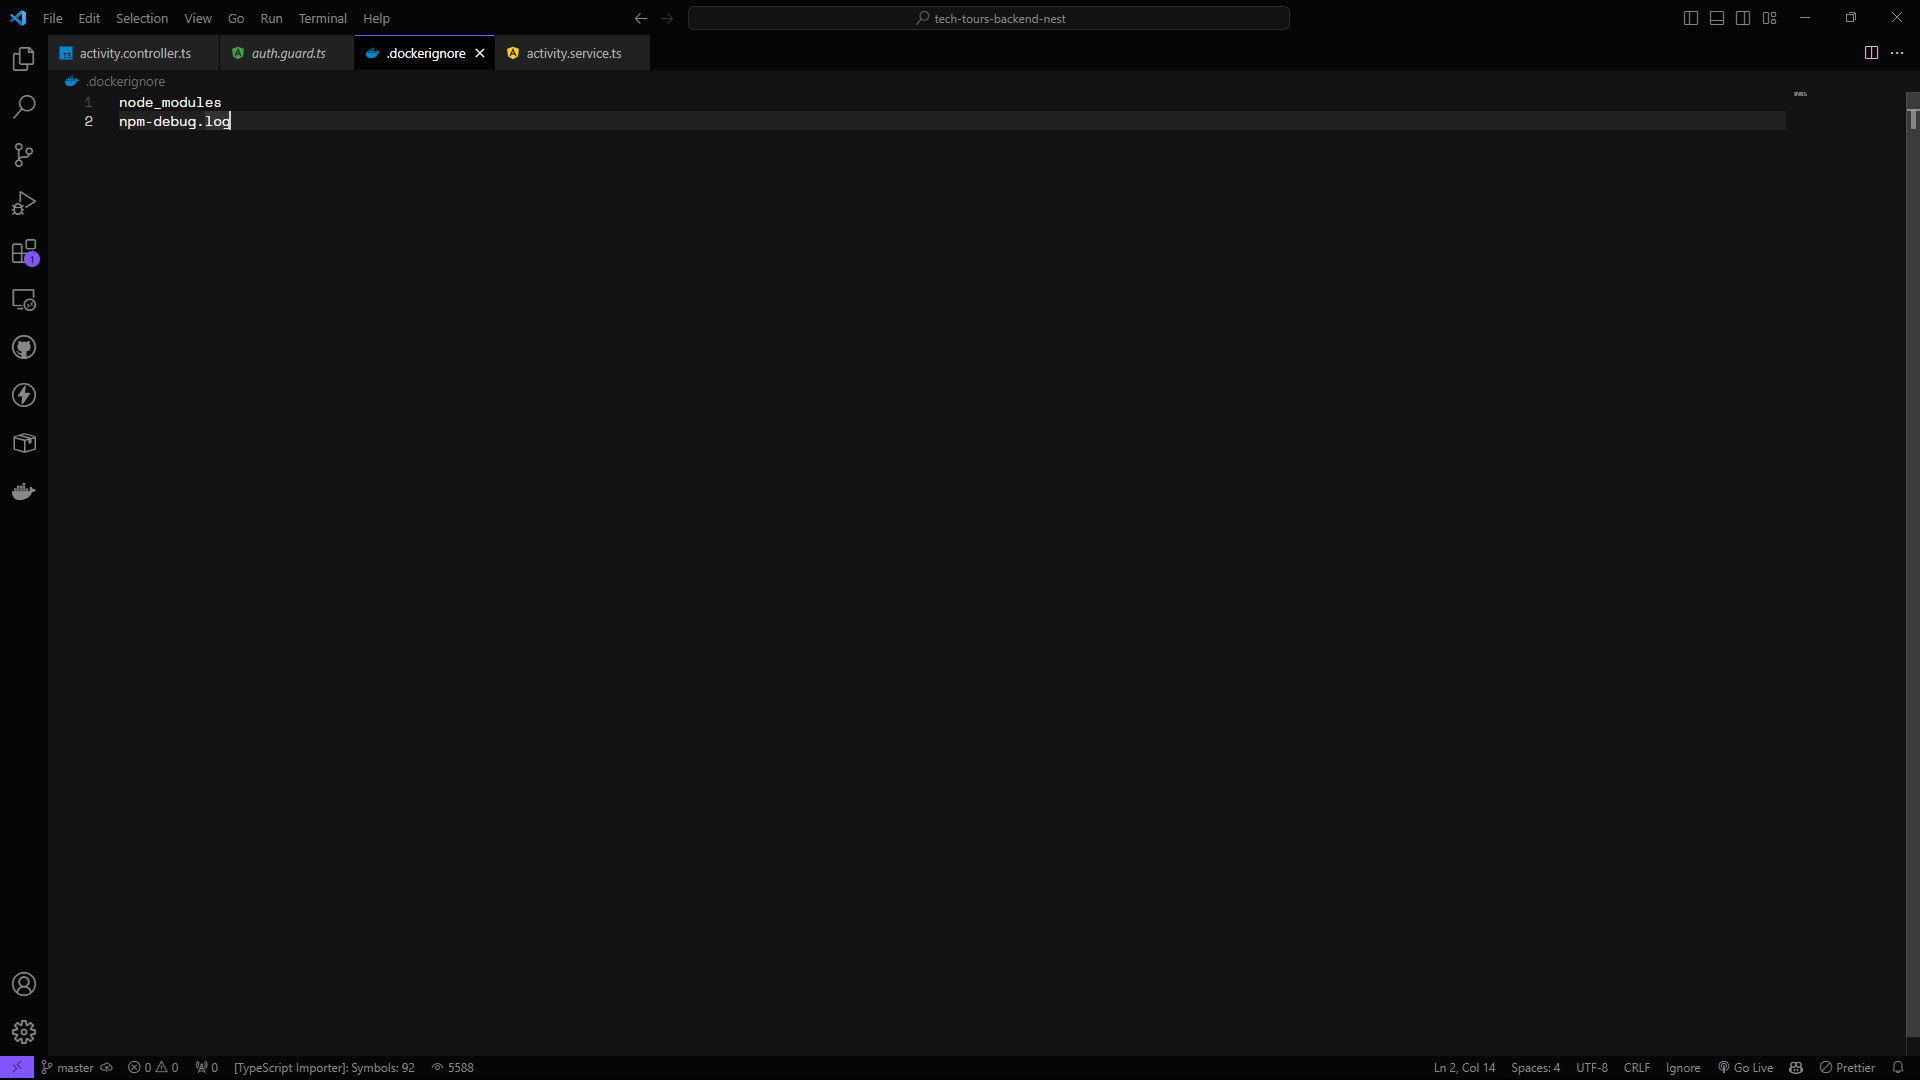This screenshot has width=1920, height=1080.
Task: Open the Remote Explorer view
Action: (x=23, y=299)
